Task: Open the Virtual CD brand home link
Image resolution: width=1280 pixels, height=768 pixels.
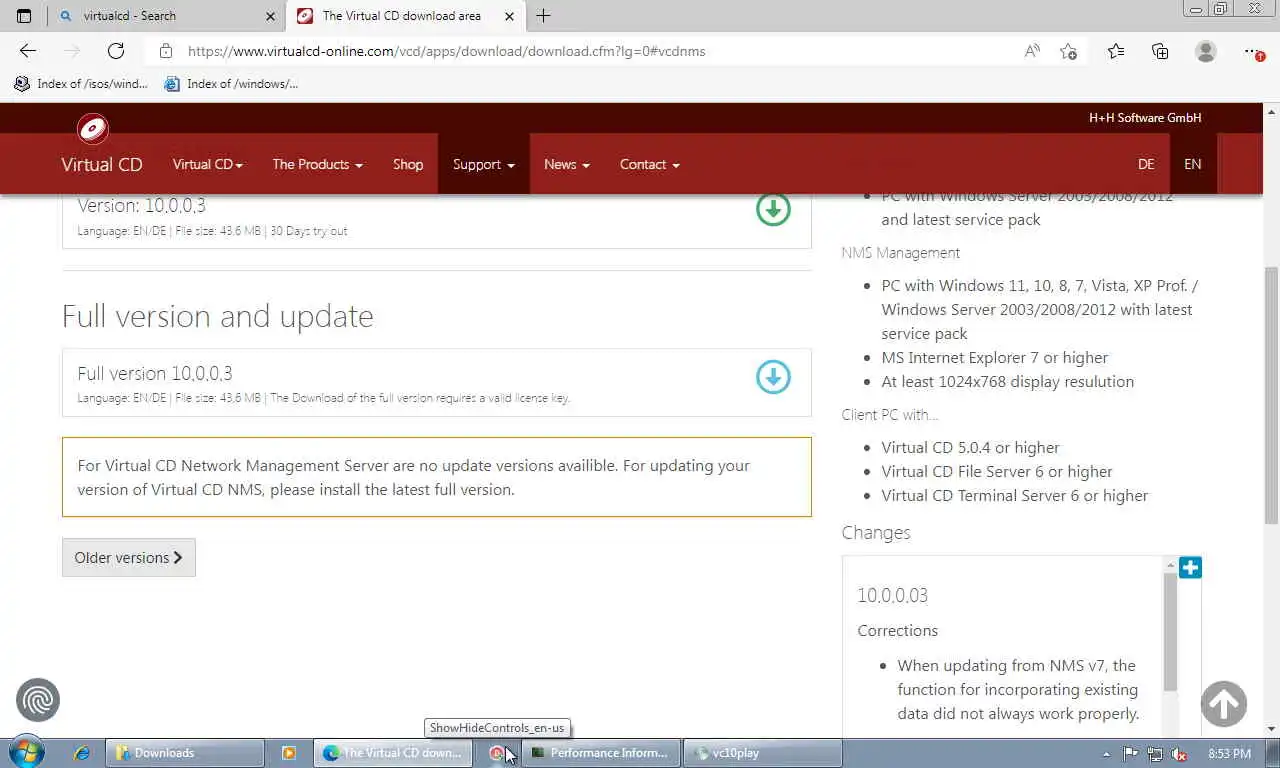Action: [x=102, y=164]
